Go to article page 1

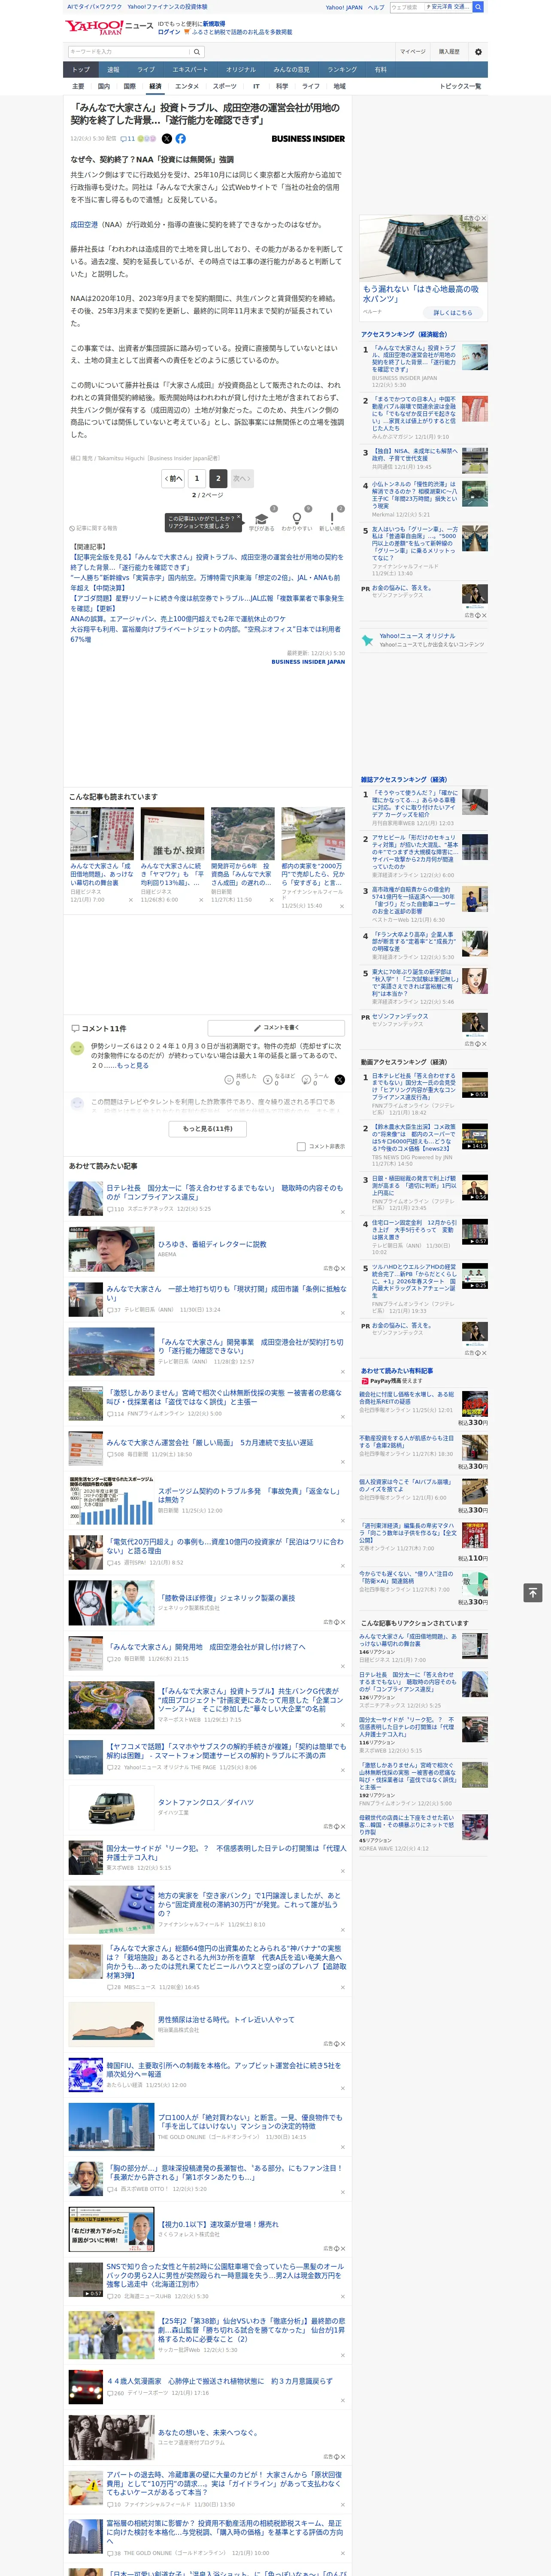197,479
